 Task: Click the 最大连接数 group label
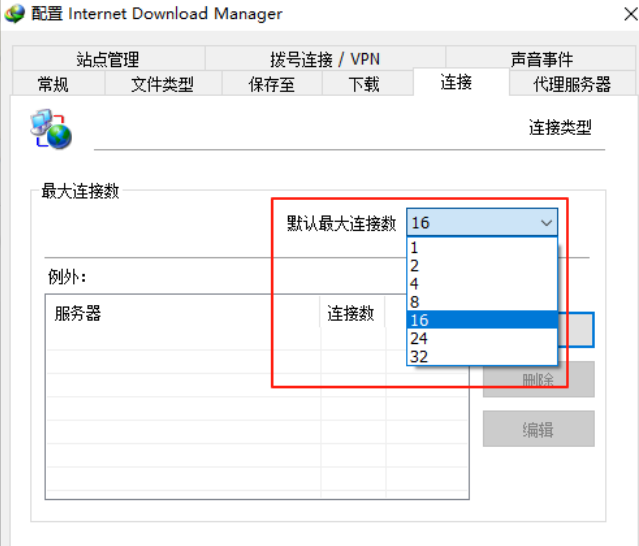click(x=80, y=191)
